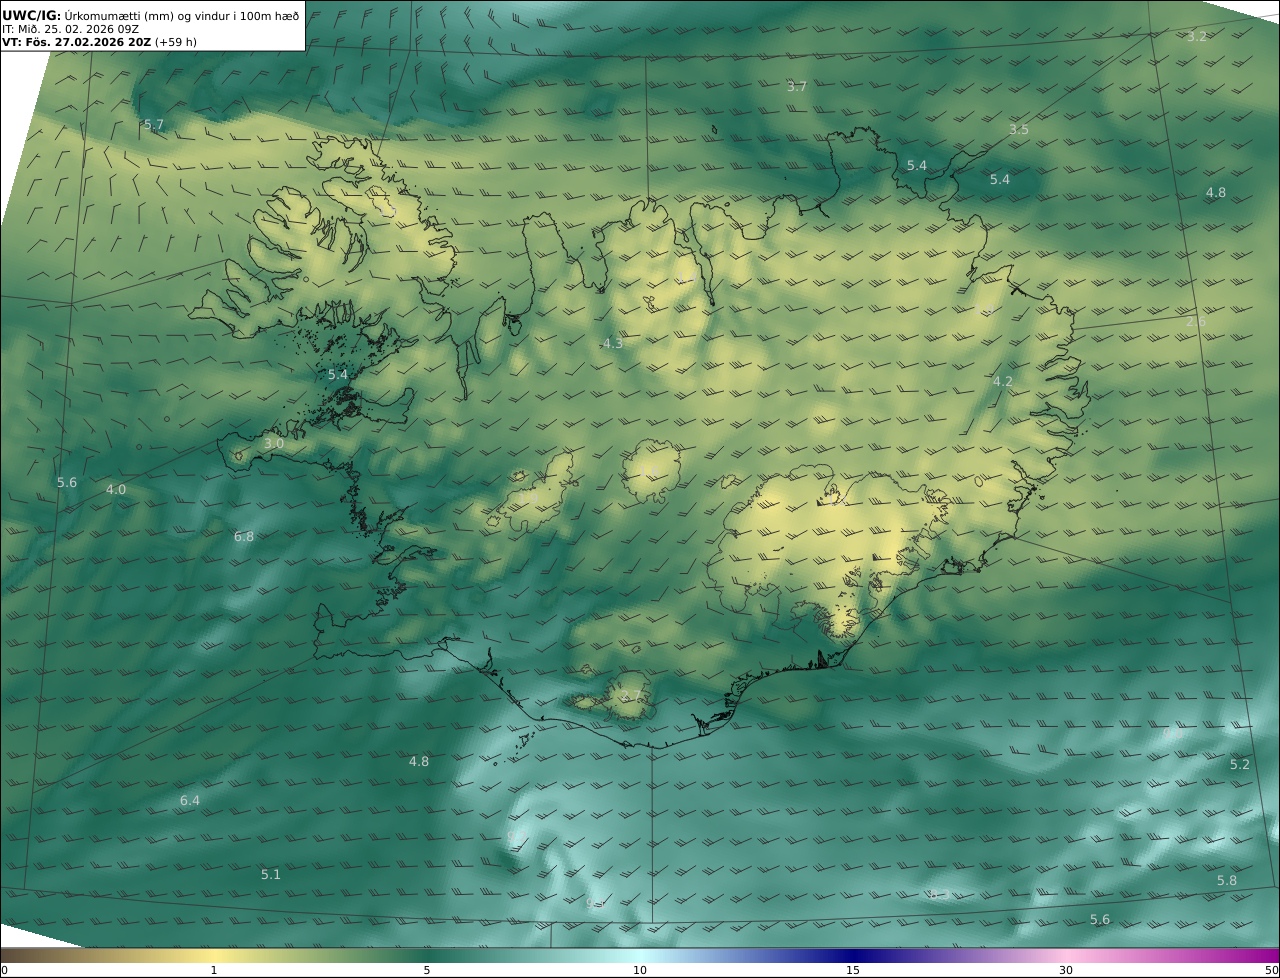Click the 'VT: Fös. 27.02.2026 20Z' valid time
1280x978 pixels.
76,43
